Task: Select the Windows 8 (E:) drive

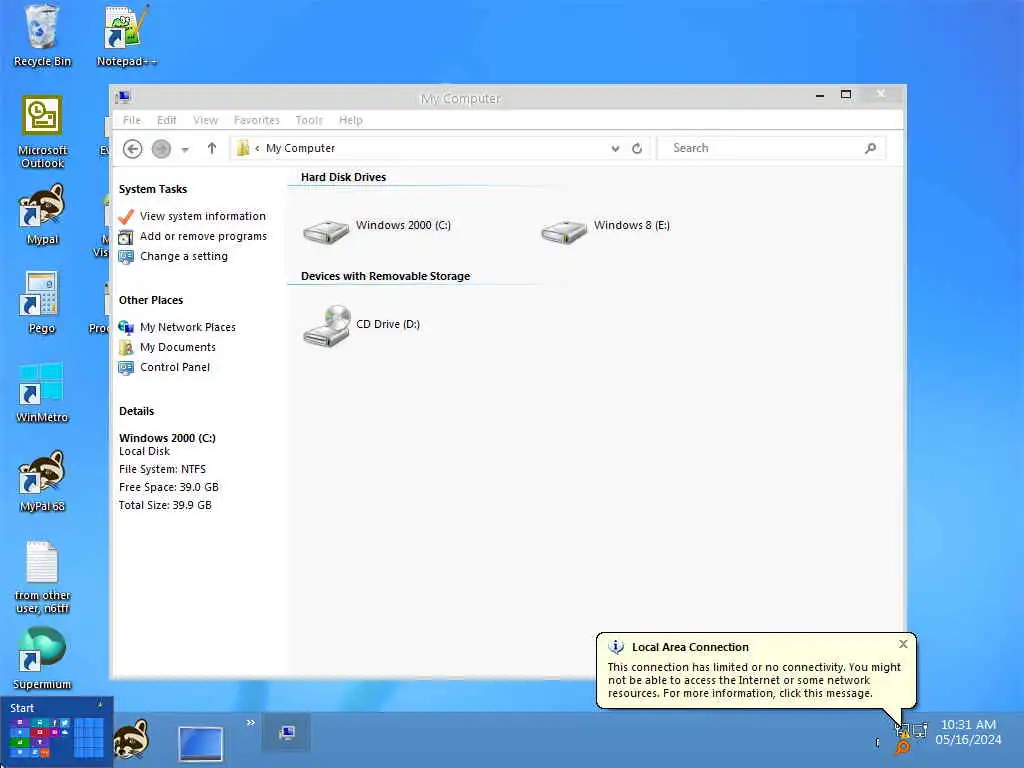Action: (x=605, y=230)
